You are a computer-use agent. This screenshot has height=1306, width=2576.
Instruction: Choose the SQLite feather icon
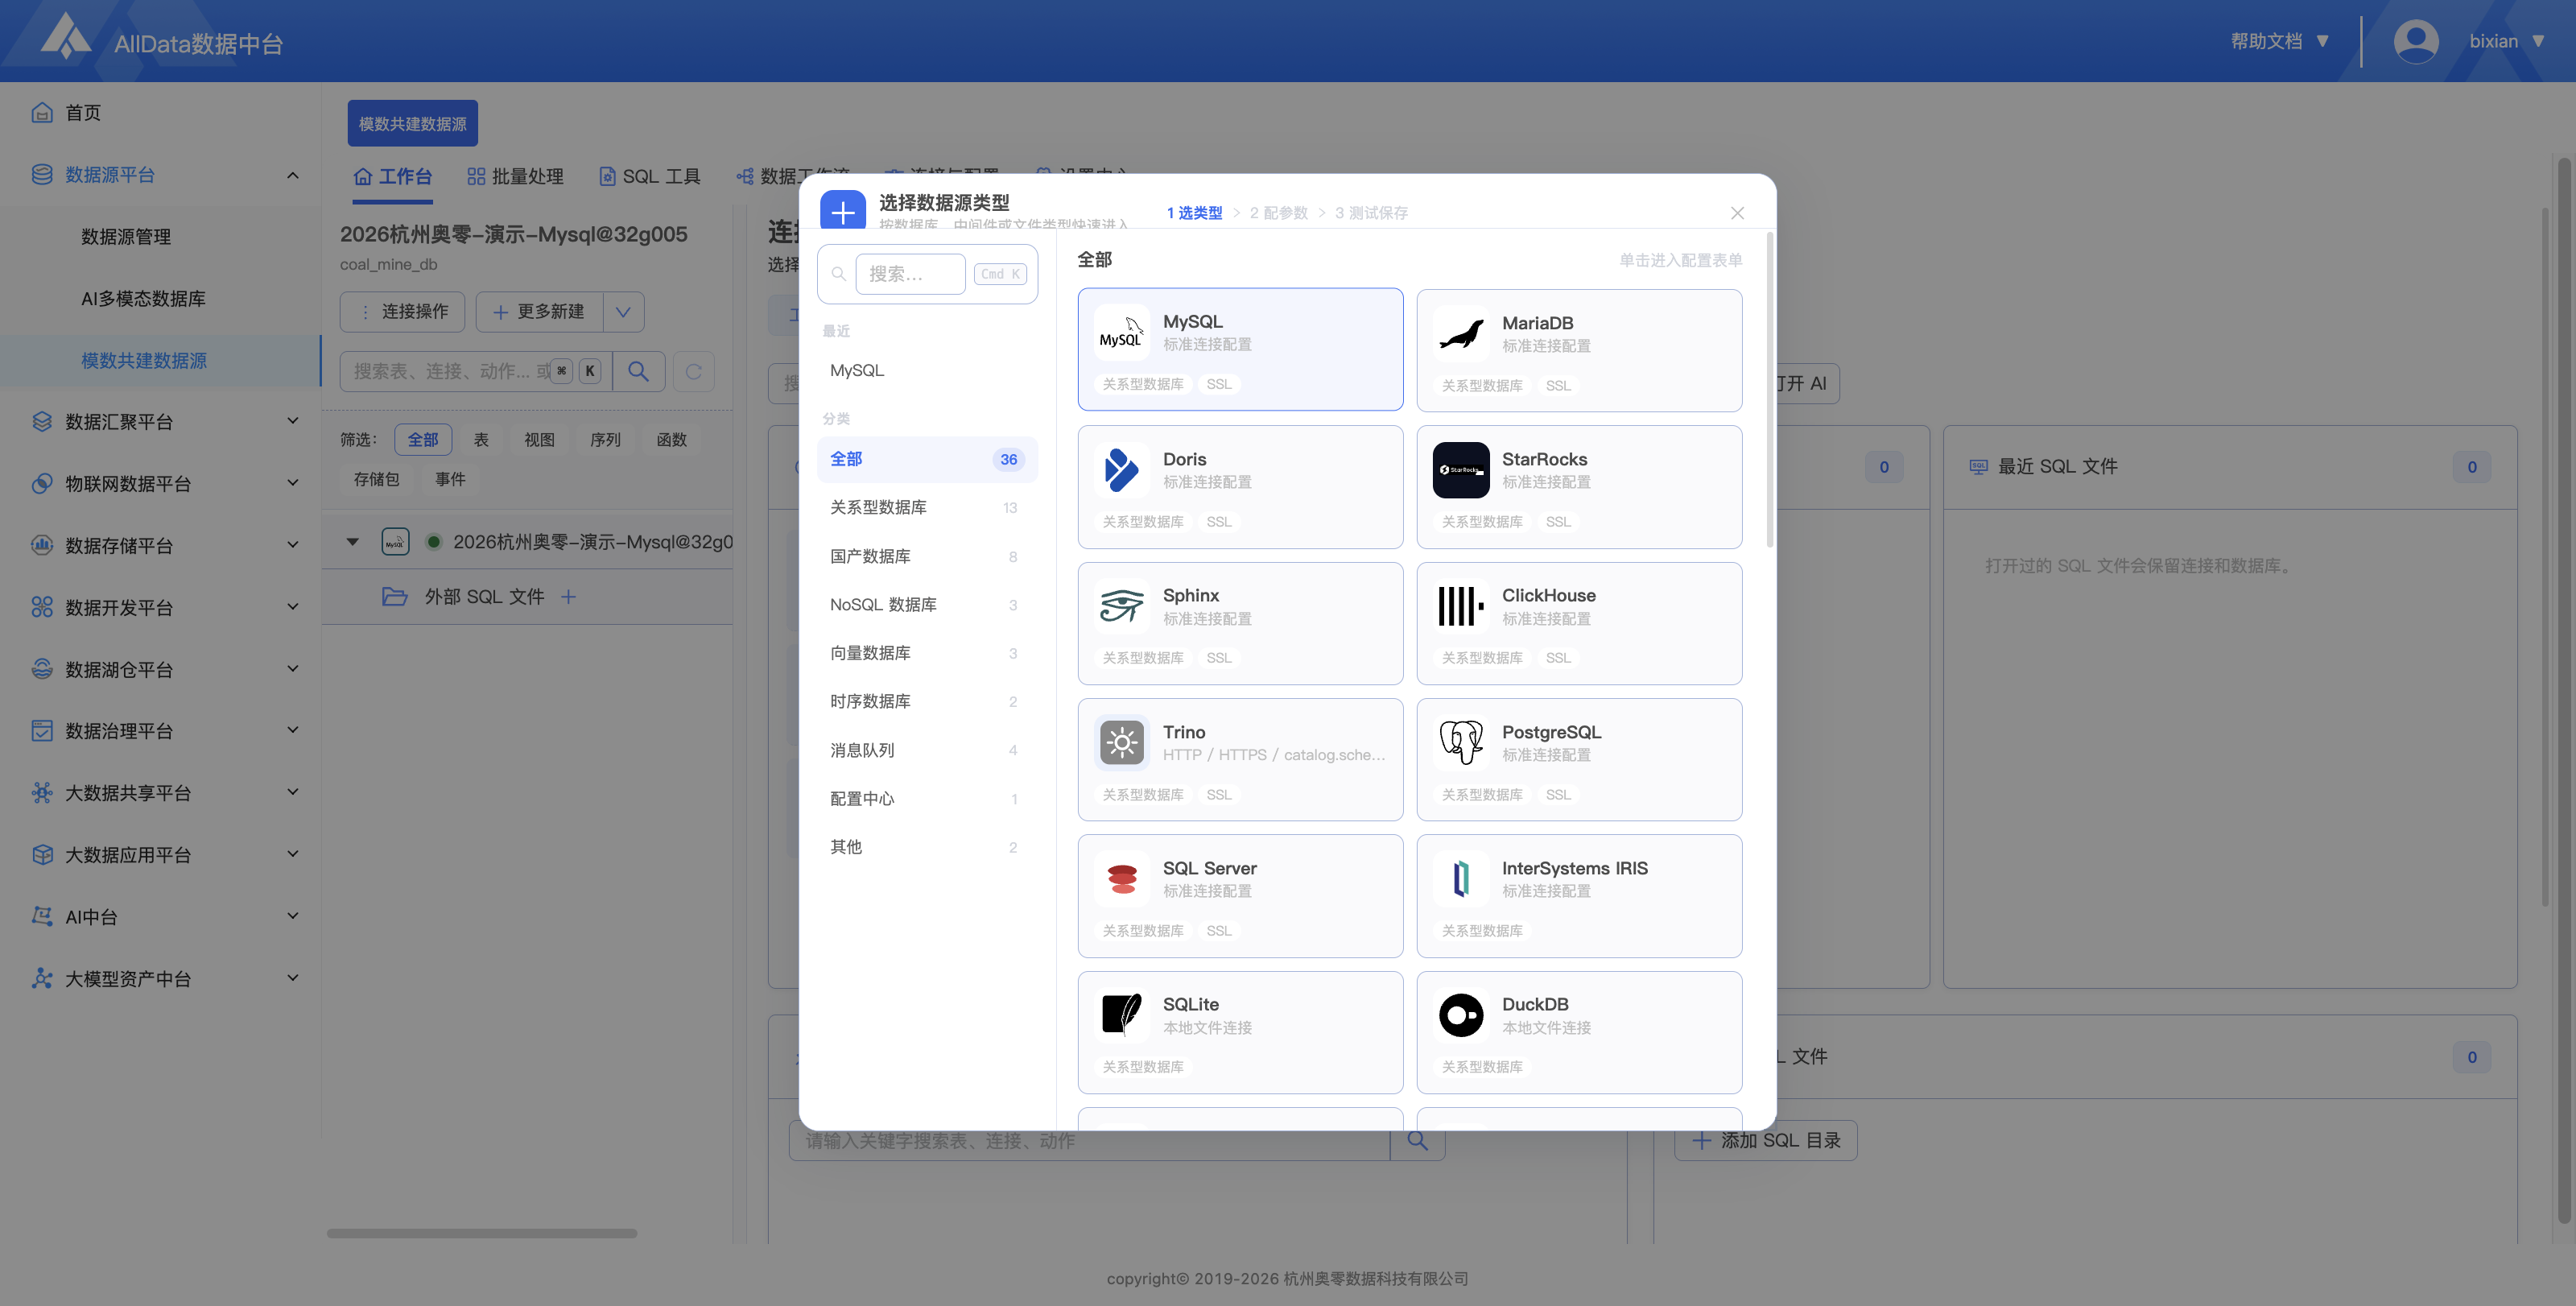1121,1015
